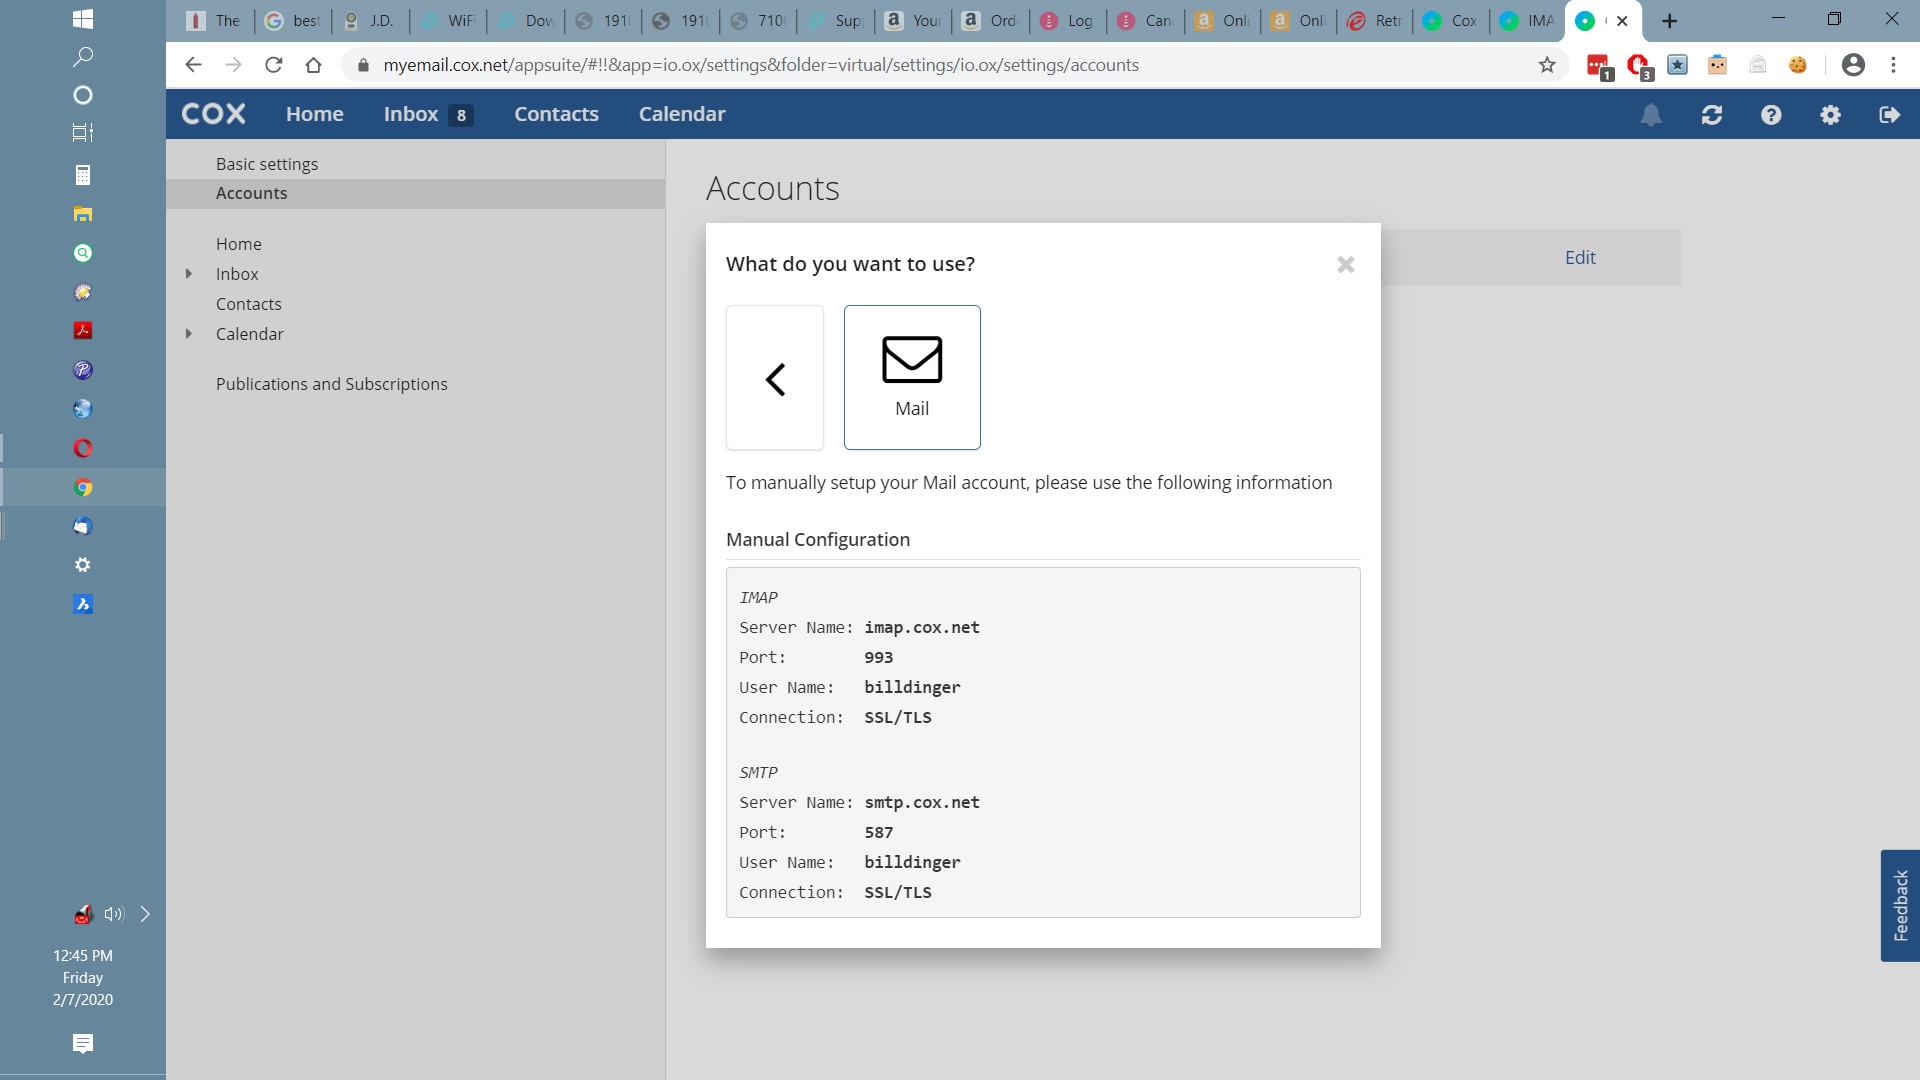This screenshot has width=1920, height=1080.
Task: Open the Chrome three-dot menu
Action: (x=1893, y=65)
